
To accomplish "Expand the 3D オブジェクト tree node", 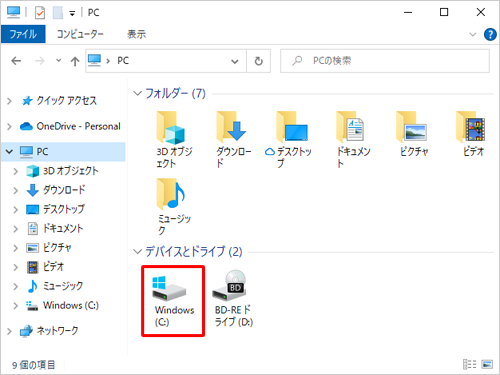I will (15, 171).
